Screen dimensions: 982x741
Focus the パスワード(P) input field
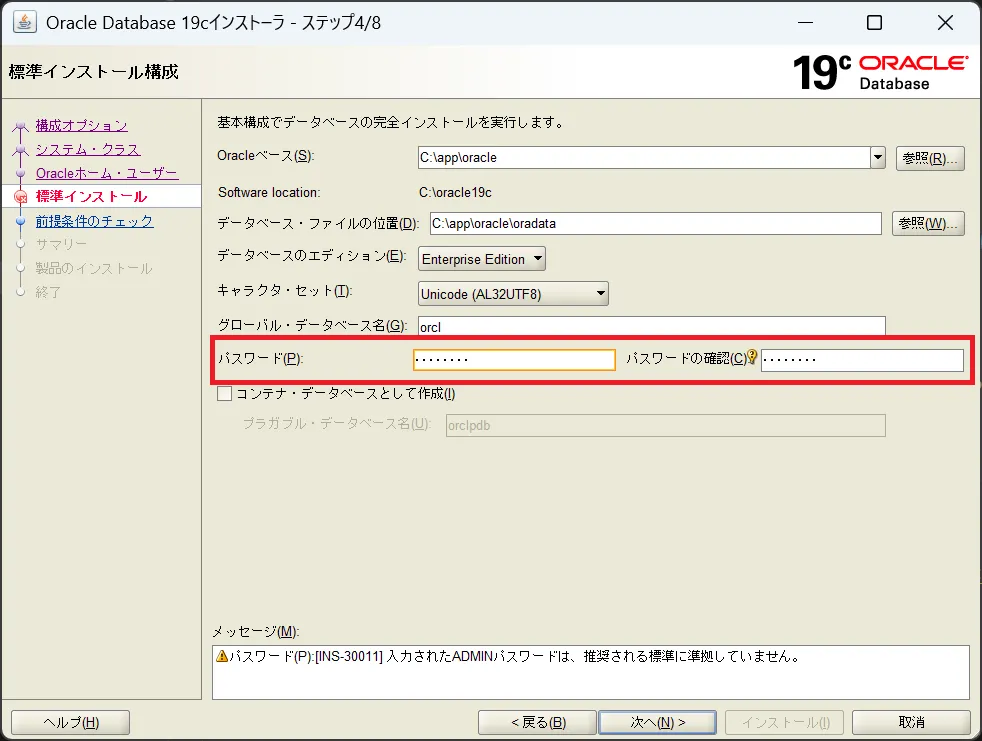point(514,360)
